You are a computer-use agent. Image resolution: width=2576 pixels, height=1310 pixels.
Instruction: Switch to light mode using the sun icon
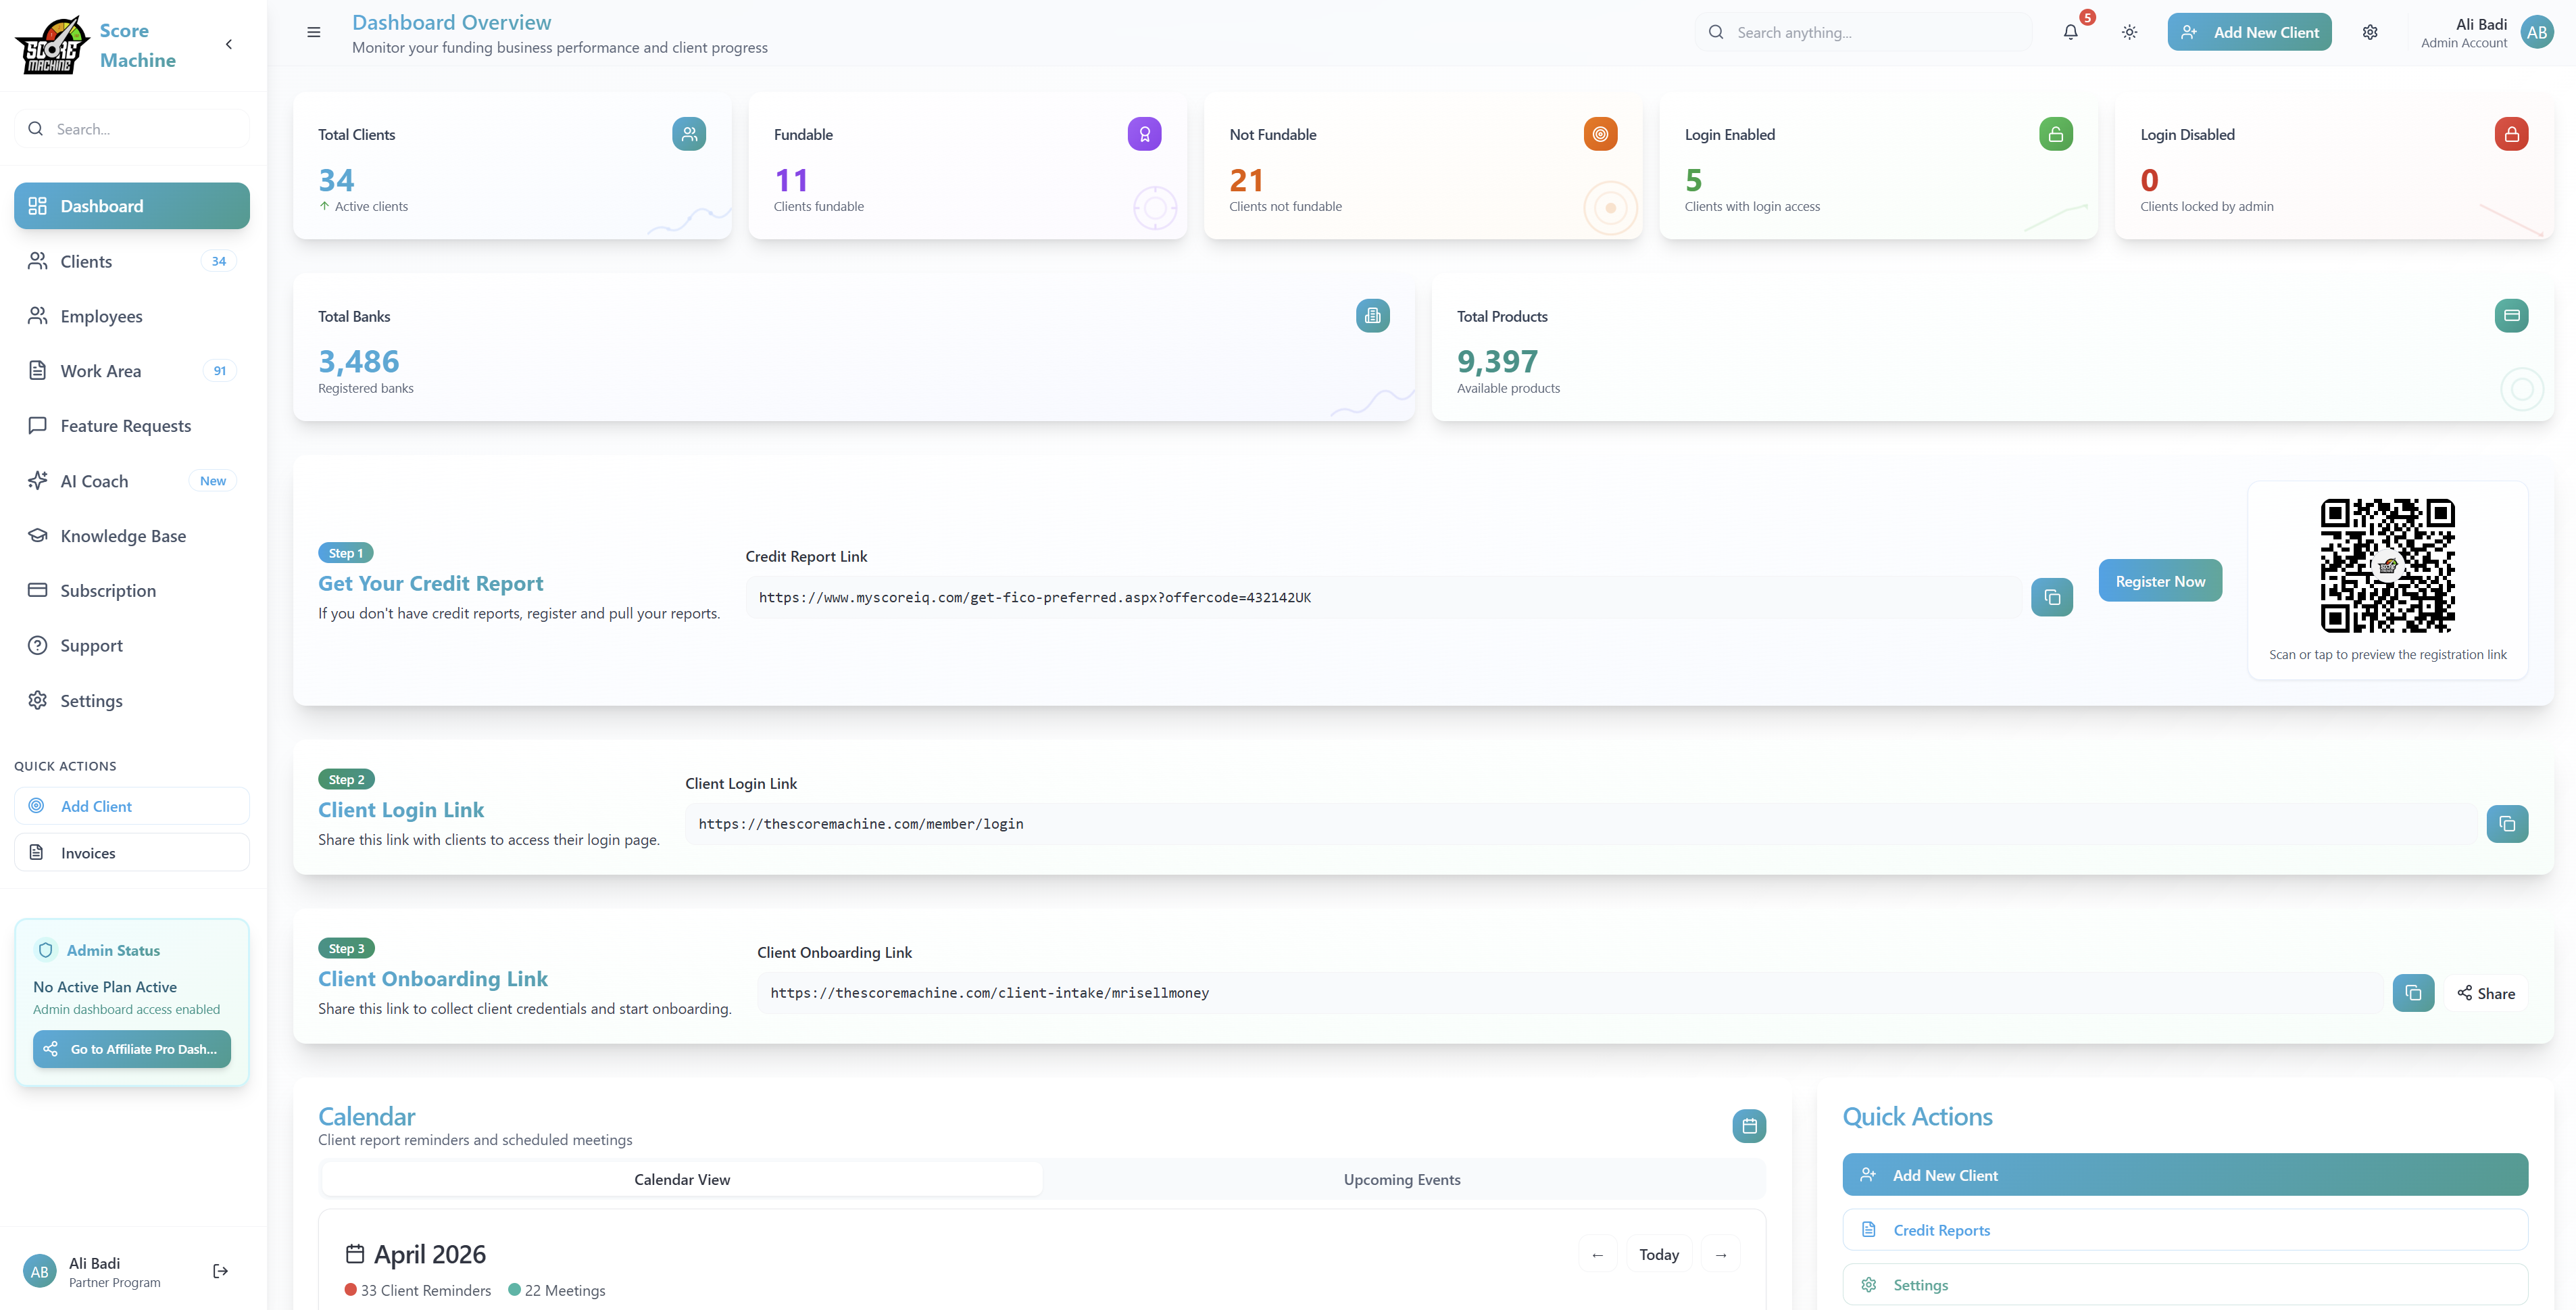pyautogui.click(x=2129, y=31)
